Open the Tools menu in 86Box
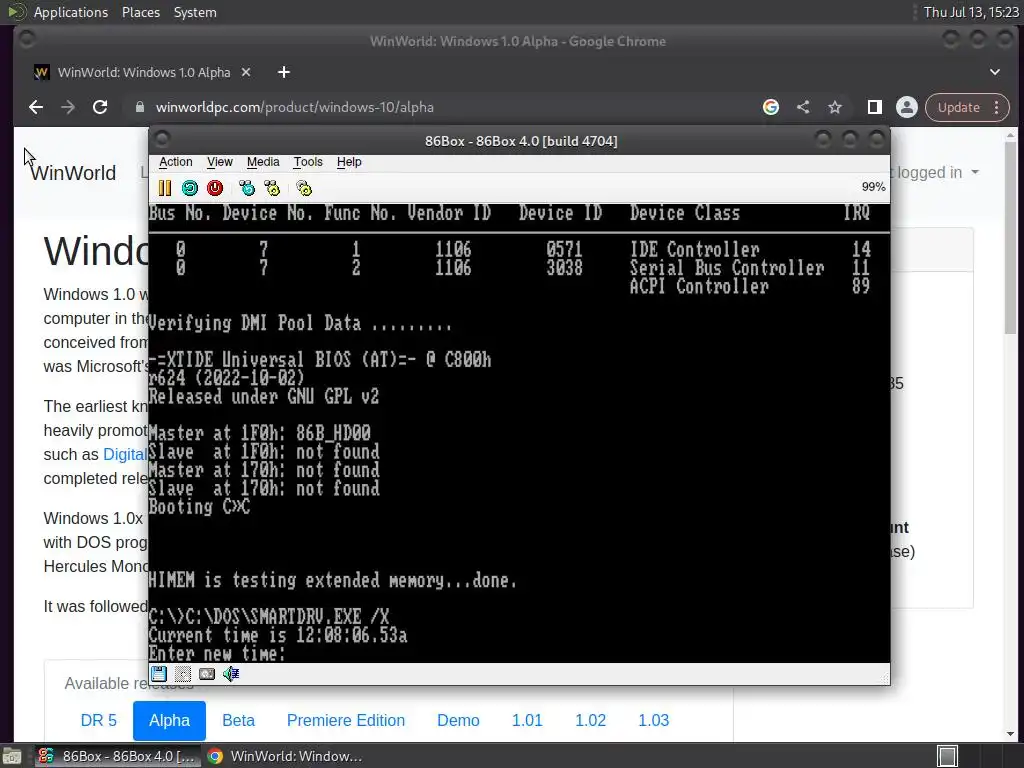The height and width of the screenshot is (768, 1024). pyautogui.click(x=308, y=162)
